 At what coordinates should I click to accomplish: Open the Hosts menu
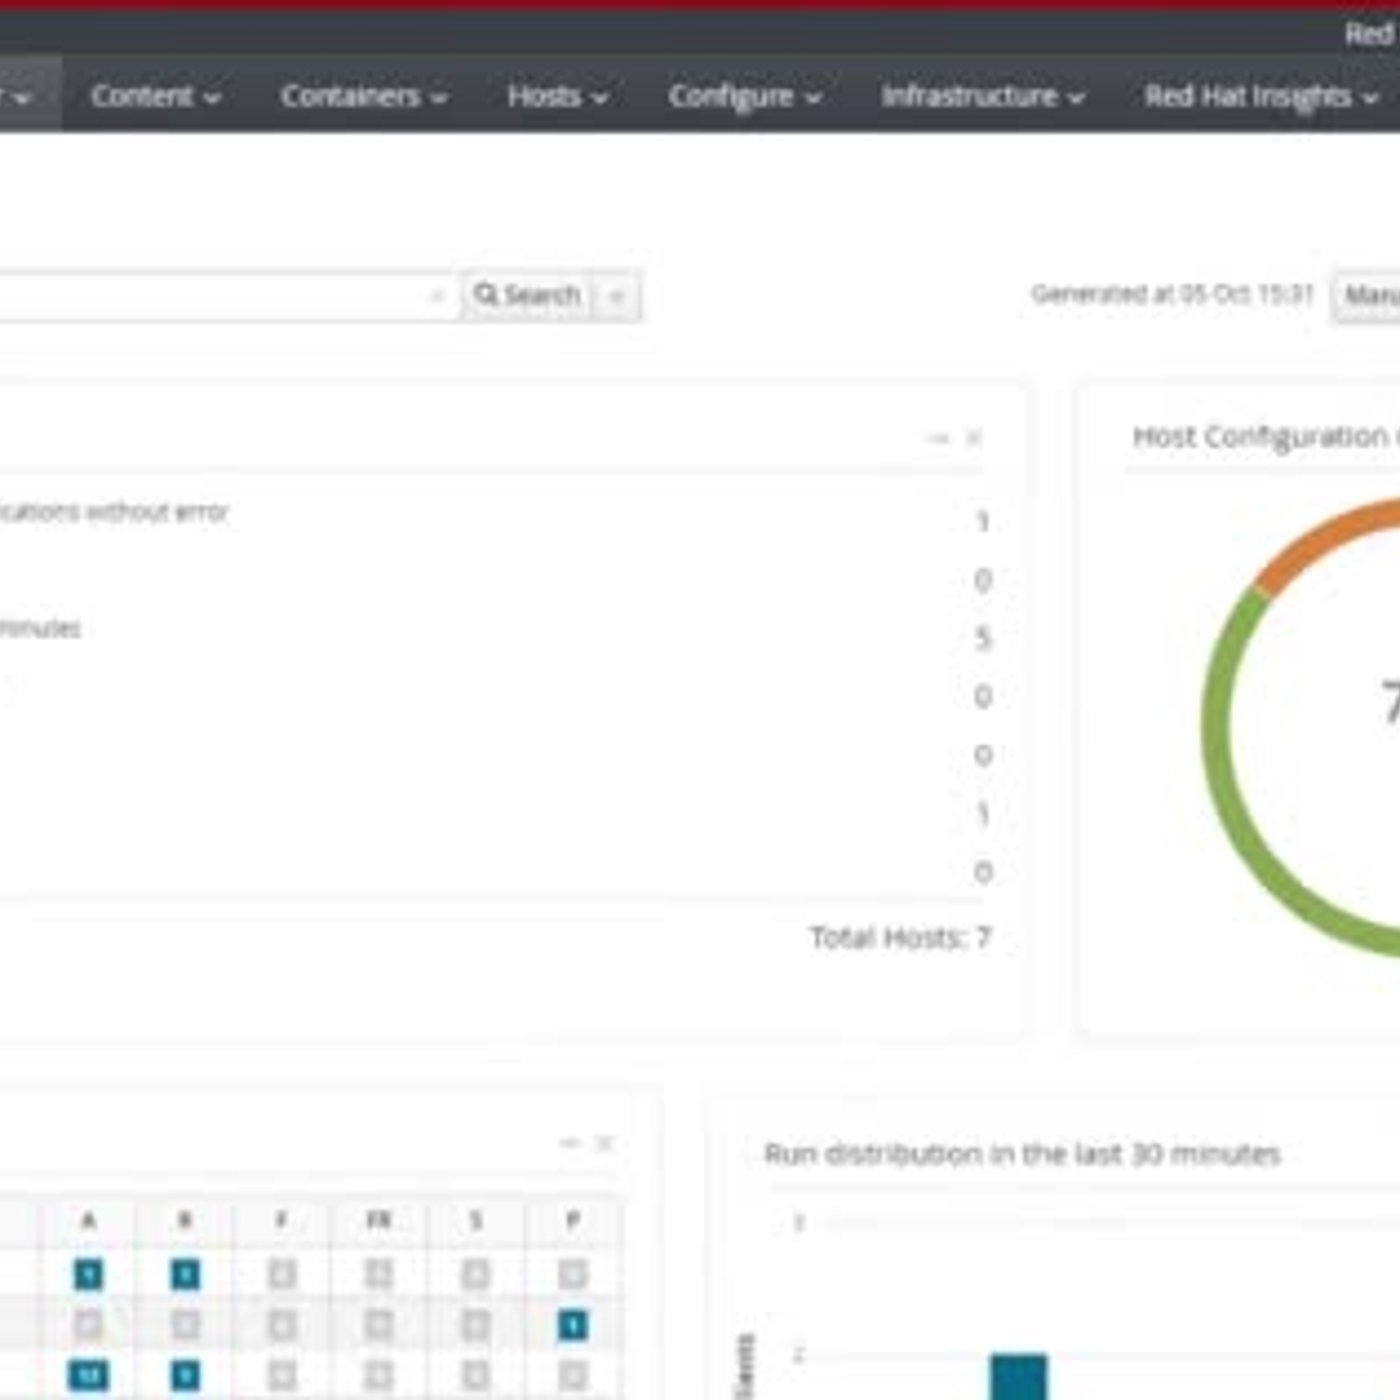point(557,96)
